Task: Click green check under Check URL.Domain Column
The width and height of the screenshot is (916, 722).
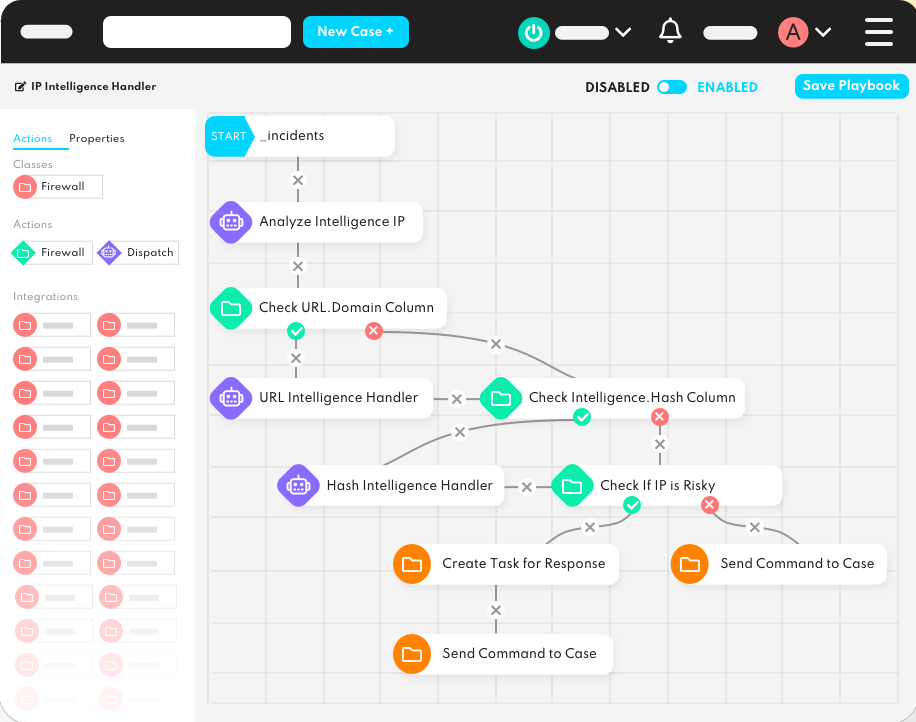Action: pos(295,331)
